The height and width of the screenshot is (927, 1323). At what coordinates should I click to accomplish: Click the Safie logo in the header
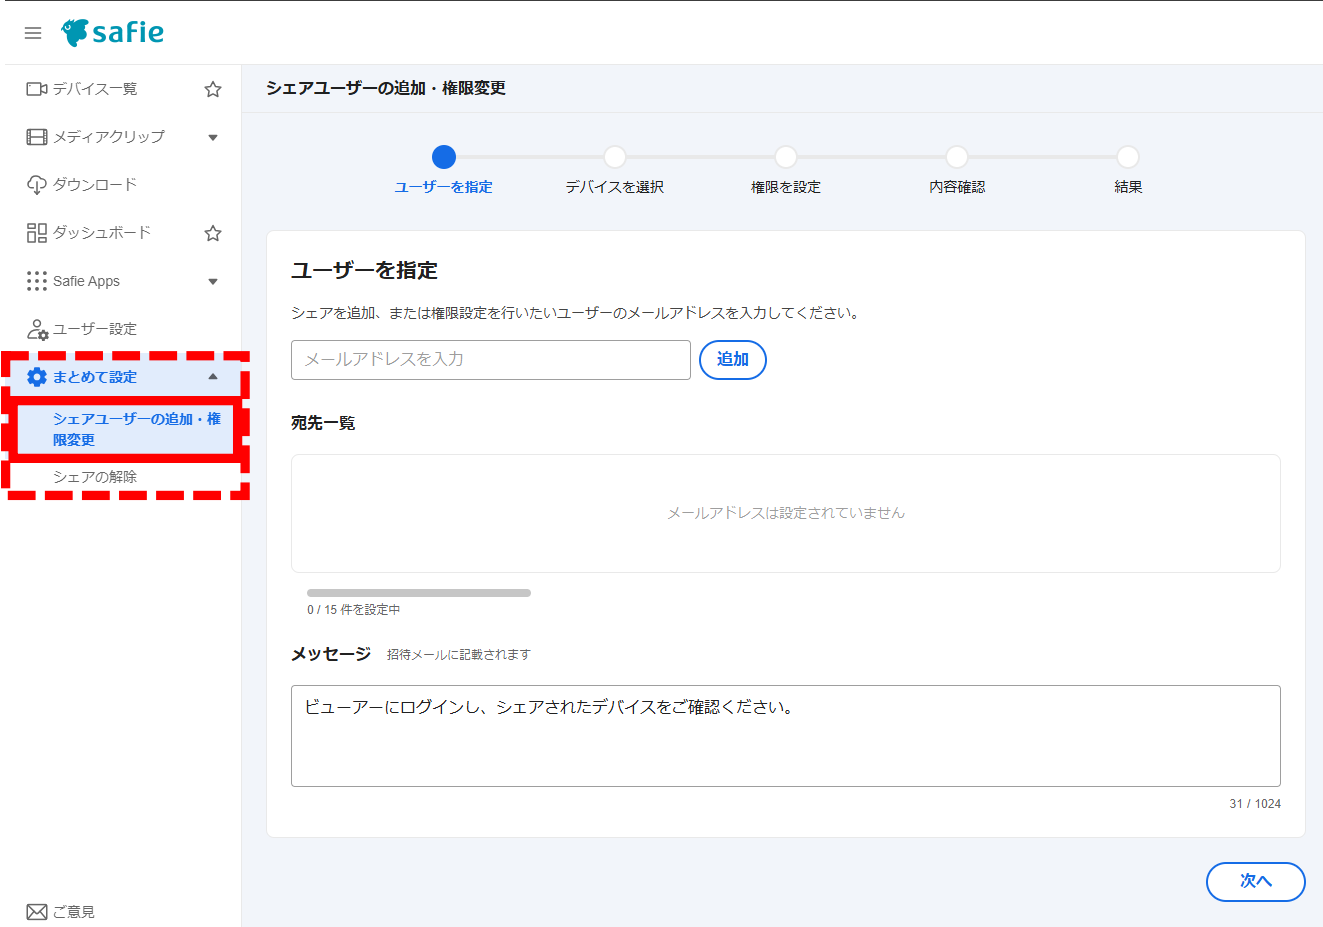click(x=114, y=31)
